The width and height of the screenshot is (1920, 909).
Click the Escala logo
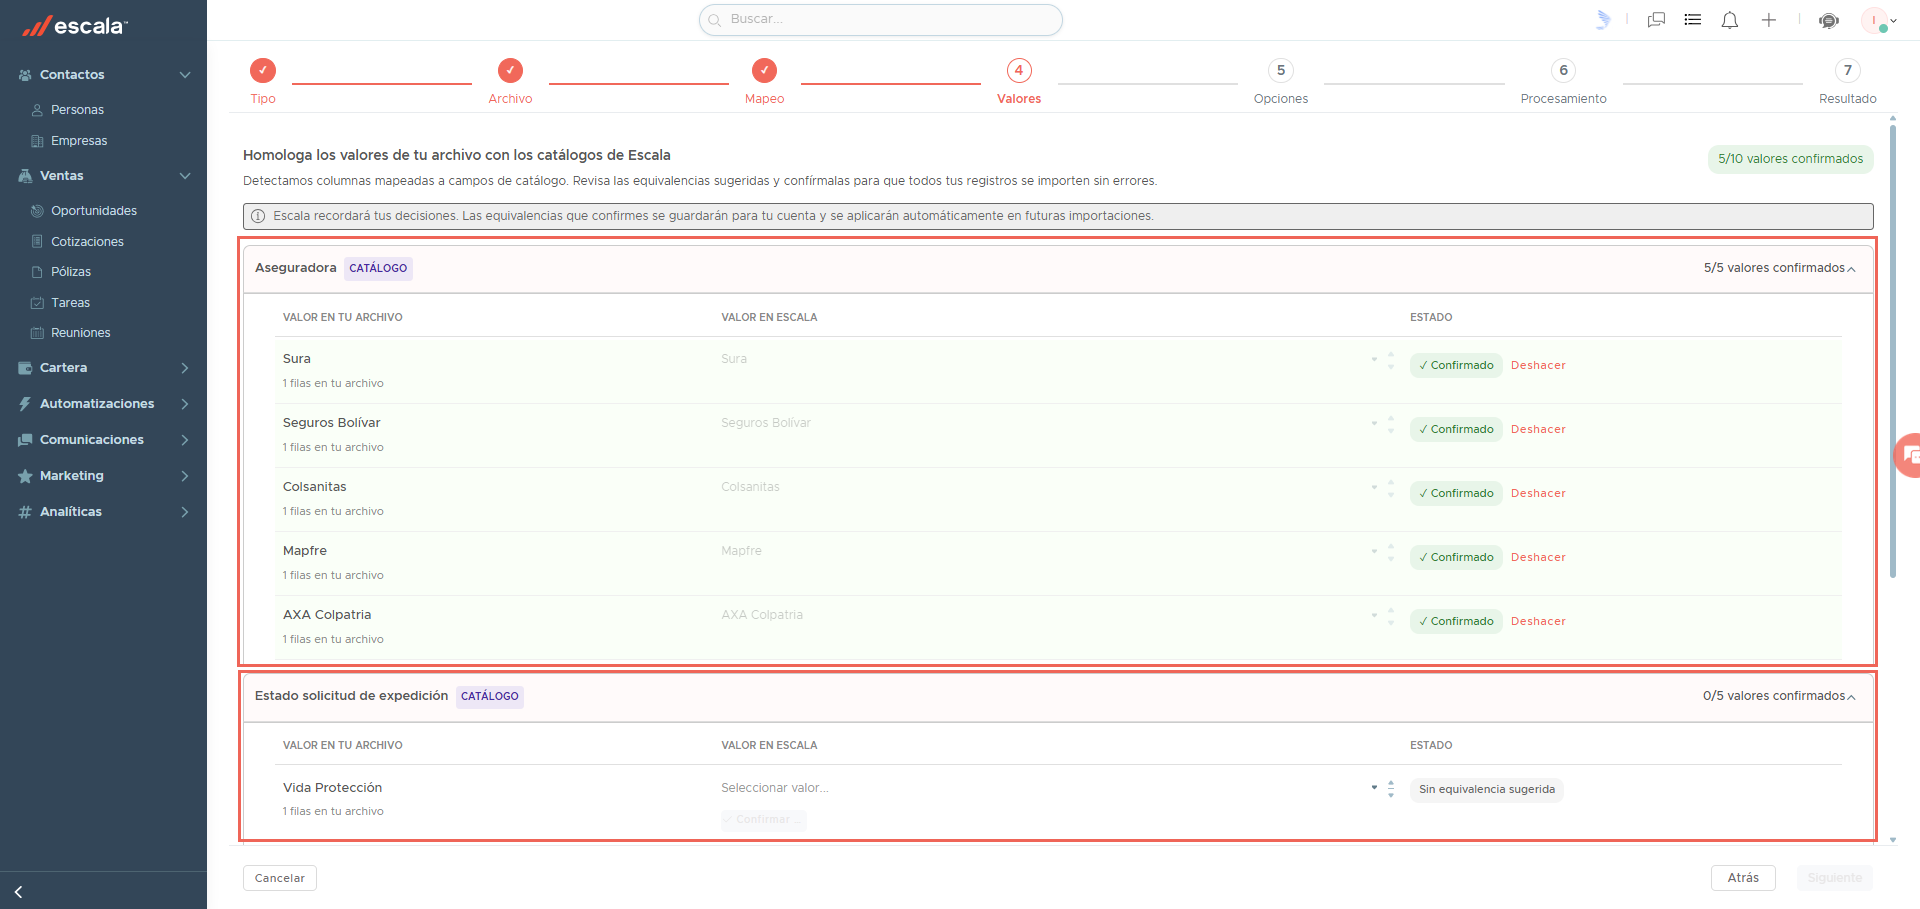[x=75, y=26]
